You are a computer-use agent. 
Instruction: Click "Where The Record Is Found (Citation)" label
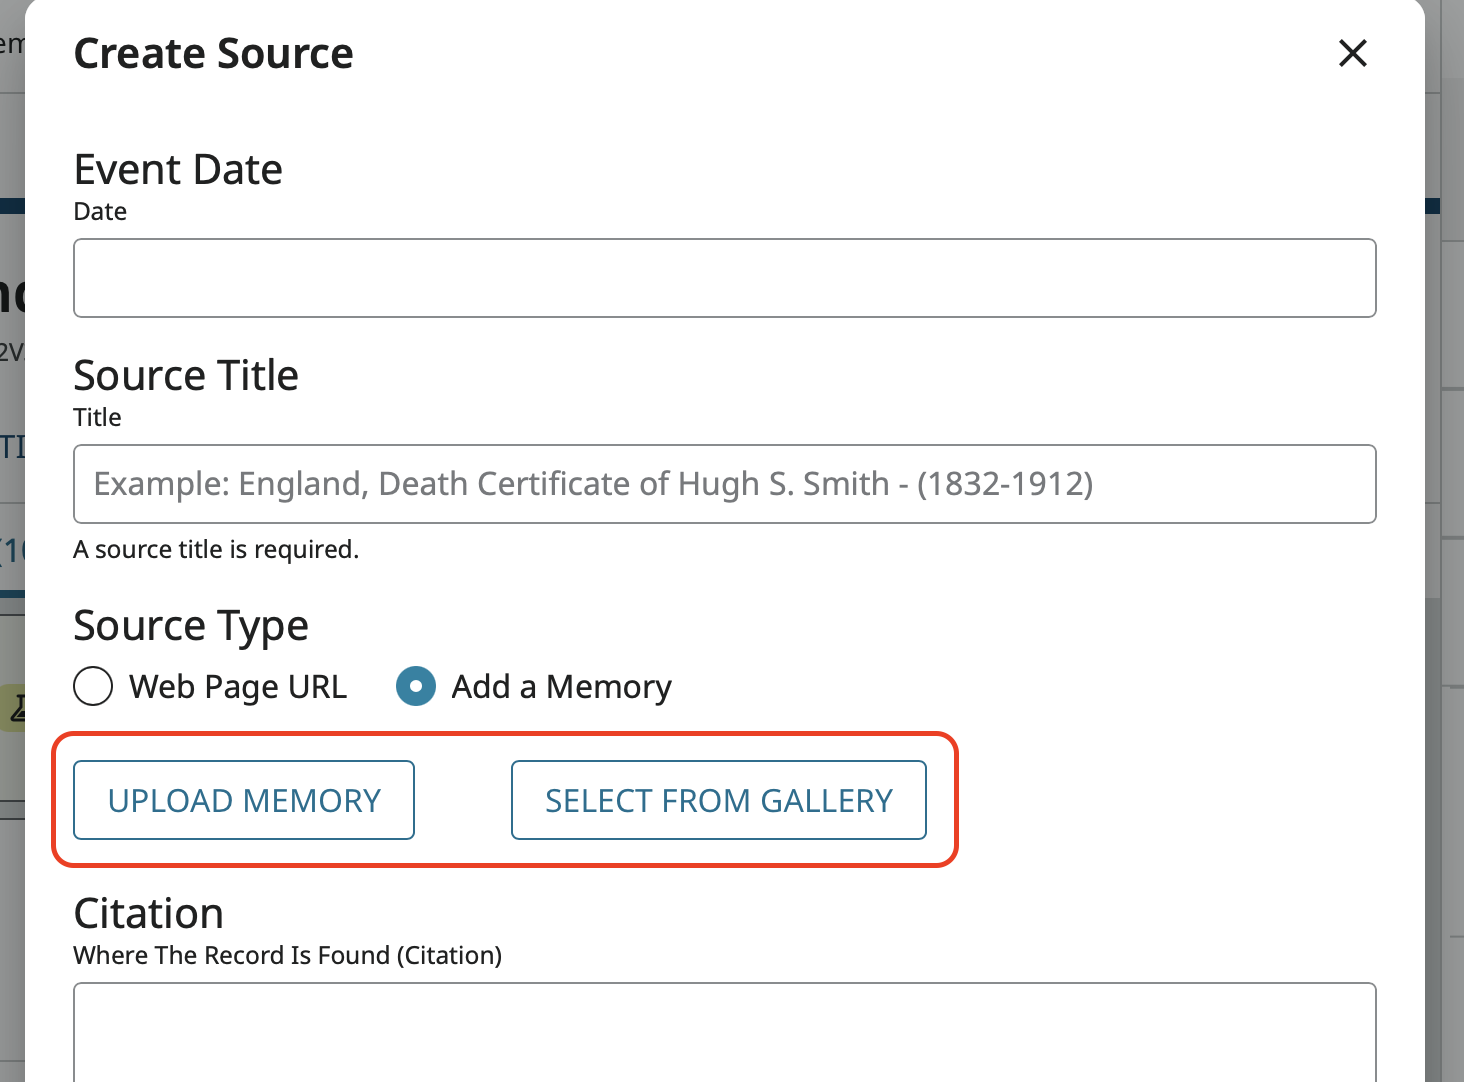pyautogui.click(x=287, y=956)
